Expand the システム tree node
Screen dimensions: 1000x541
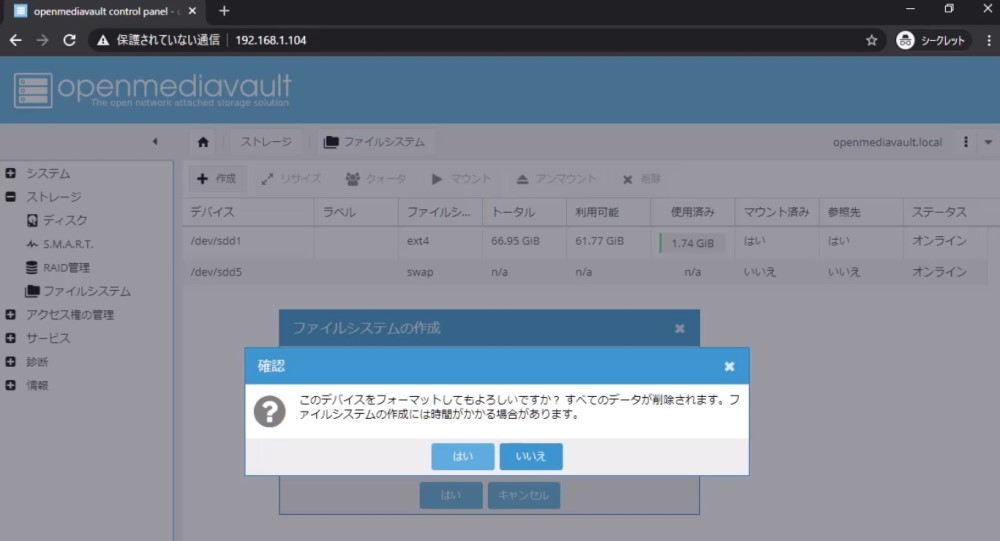pyautogui.click(x=11, y=173)
